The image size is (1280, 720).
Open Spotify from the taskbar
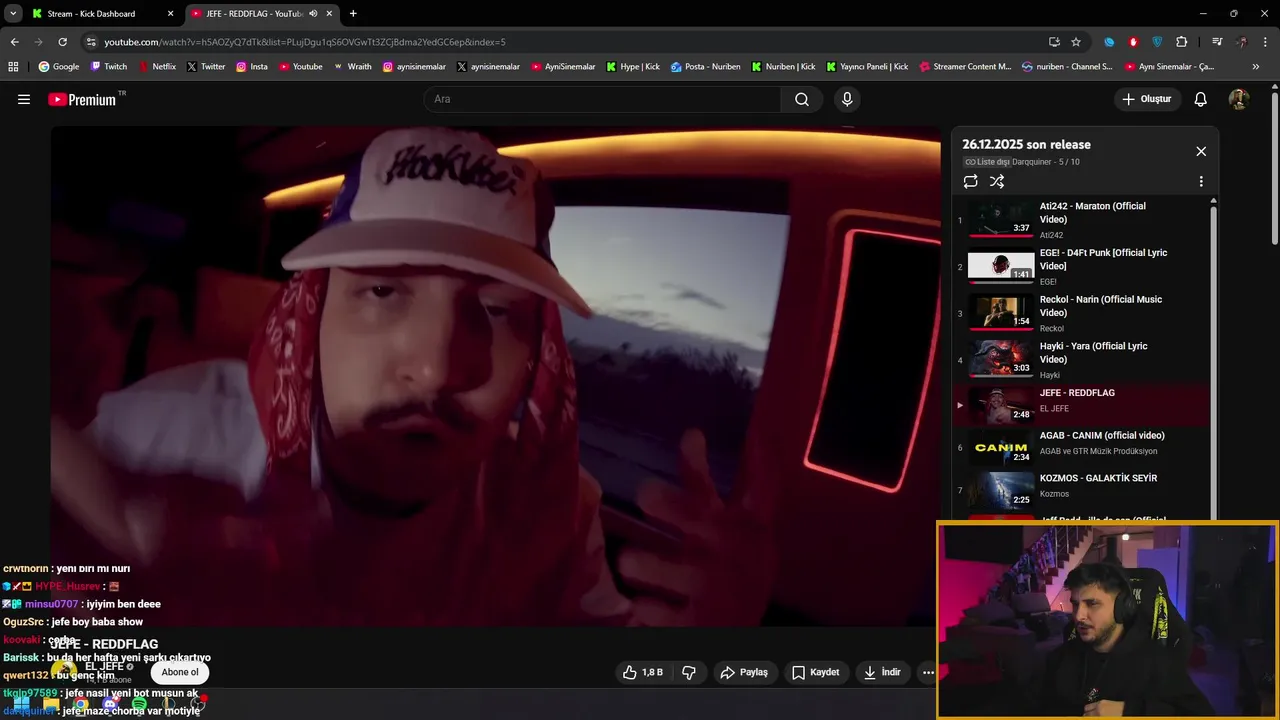(139, 705)
